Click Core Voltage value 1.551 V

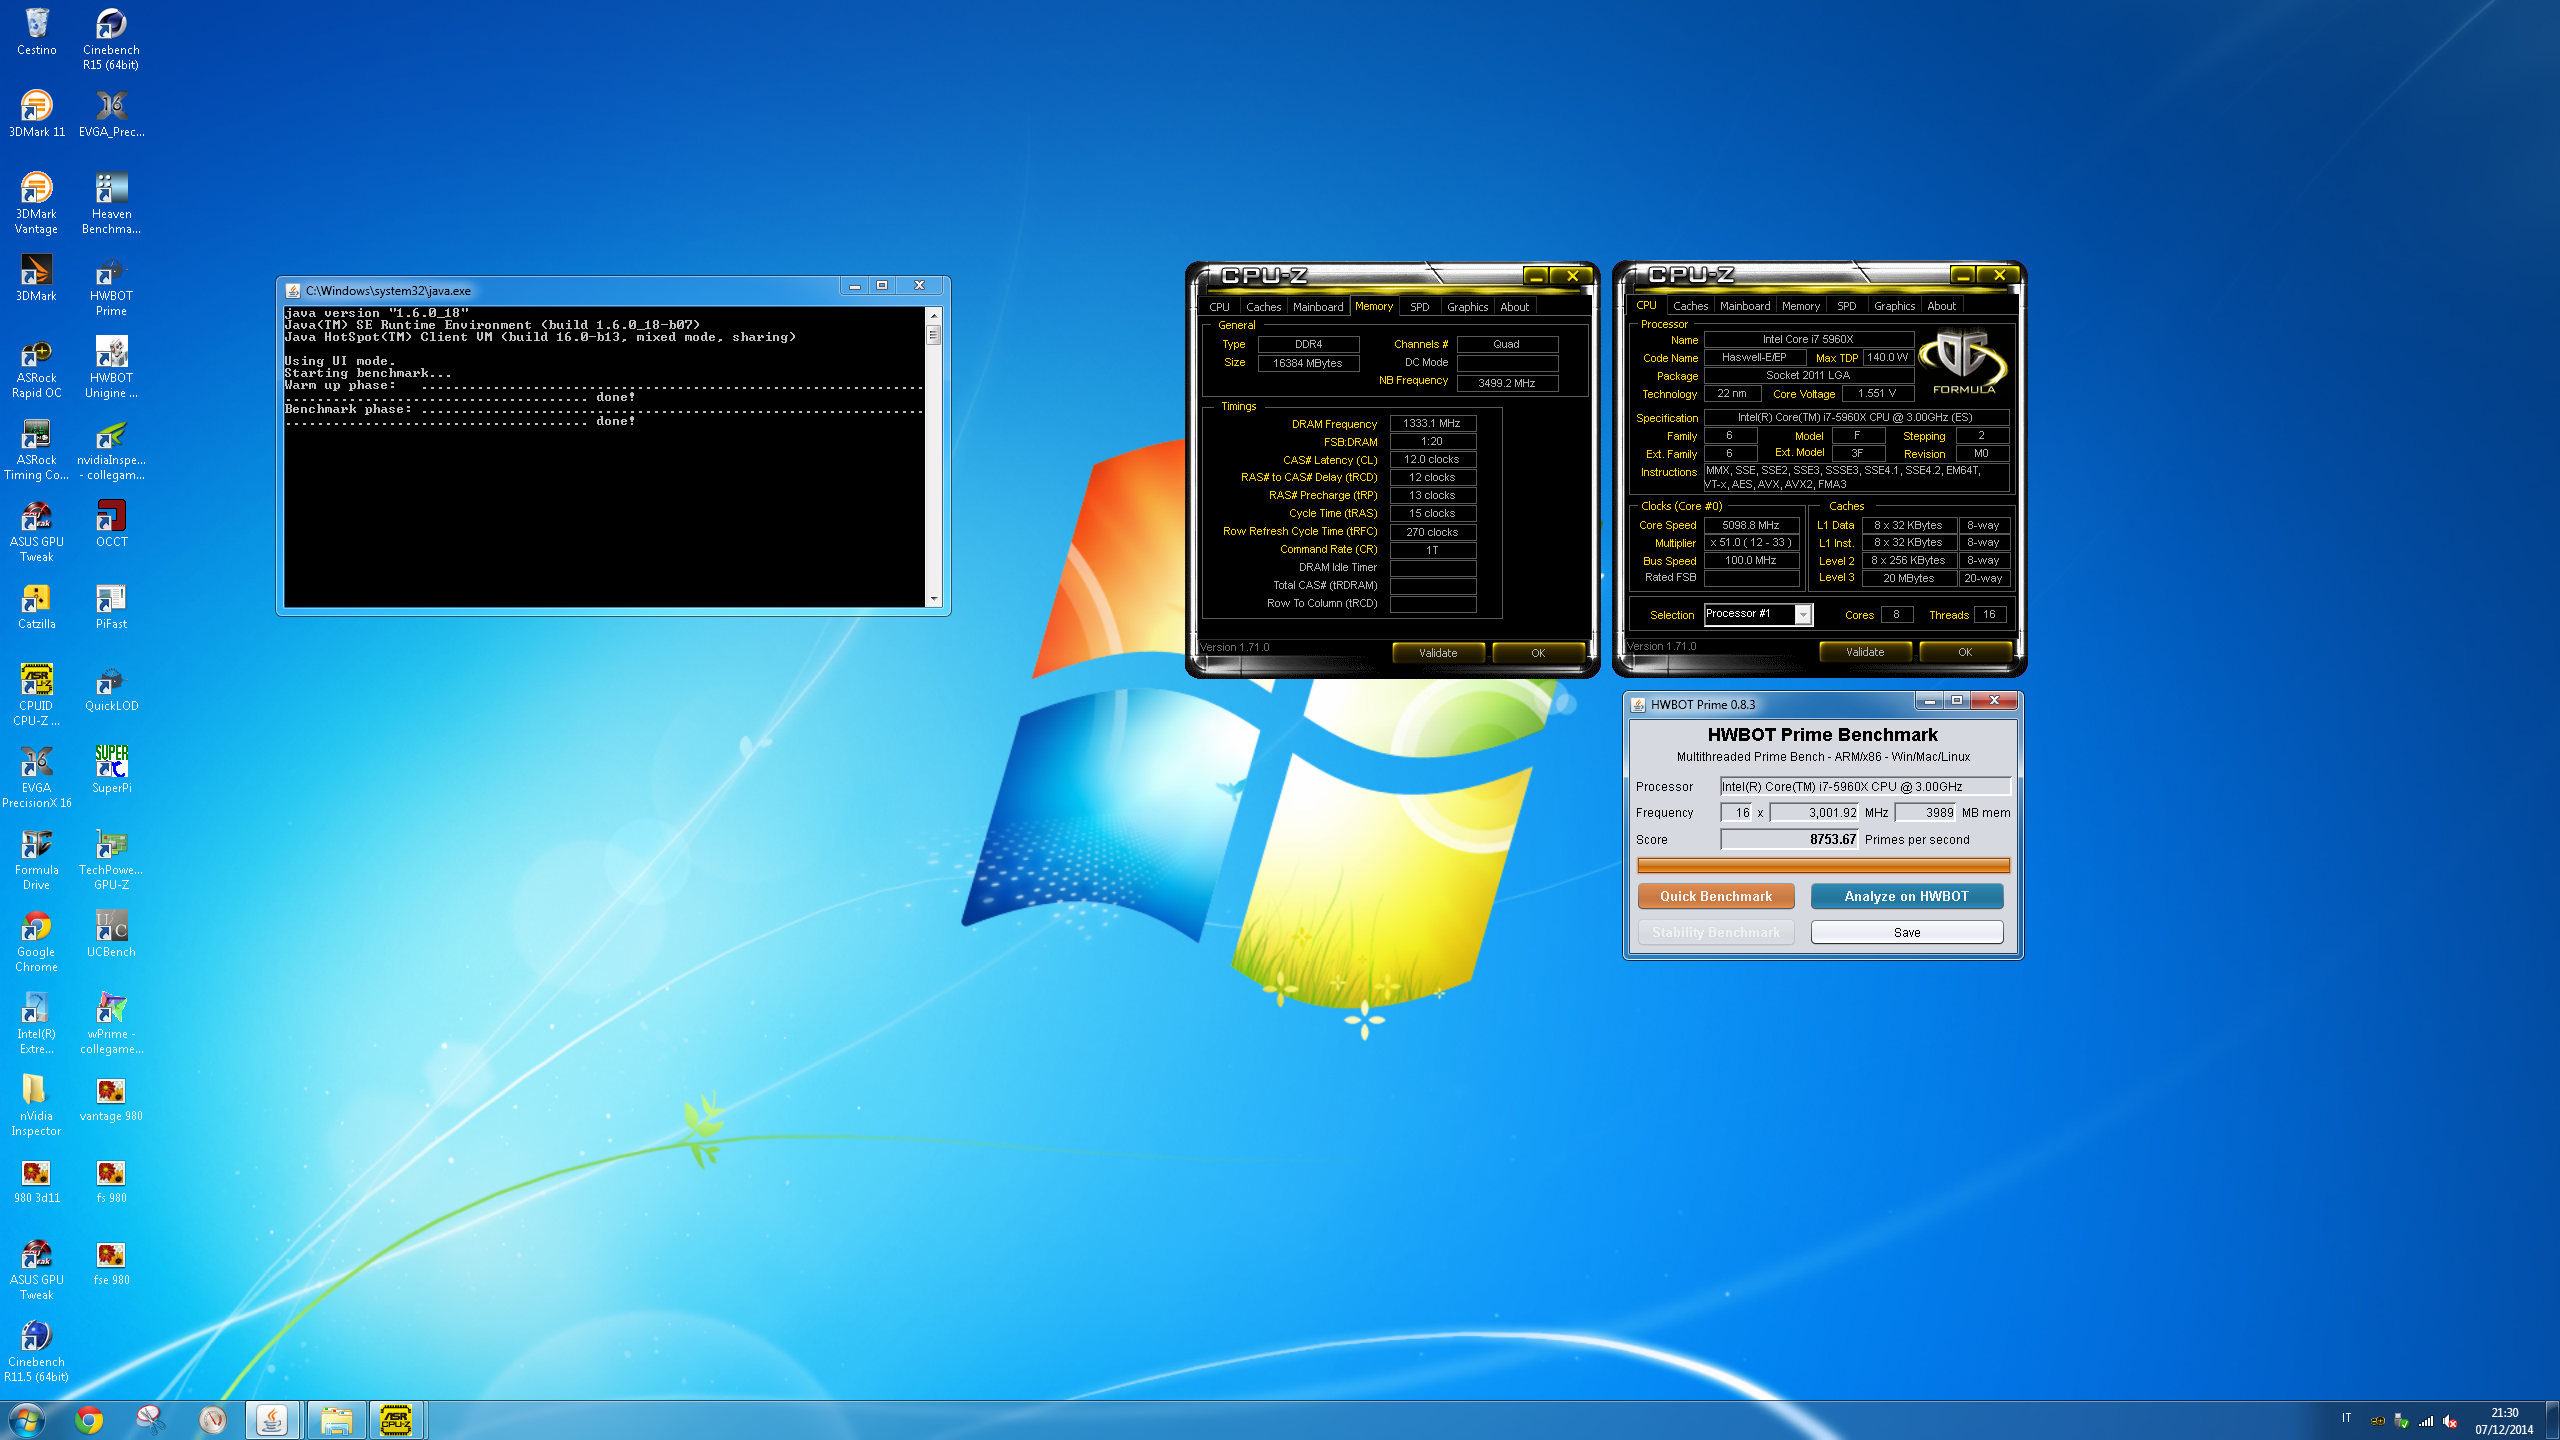(1876, 393)
